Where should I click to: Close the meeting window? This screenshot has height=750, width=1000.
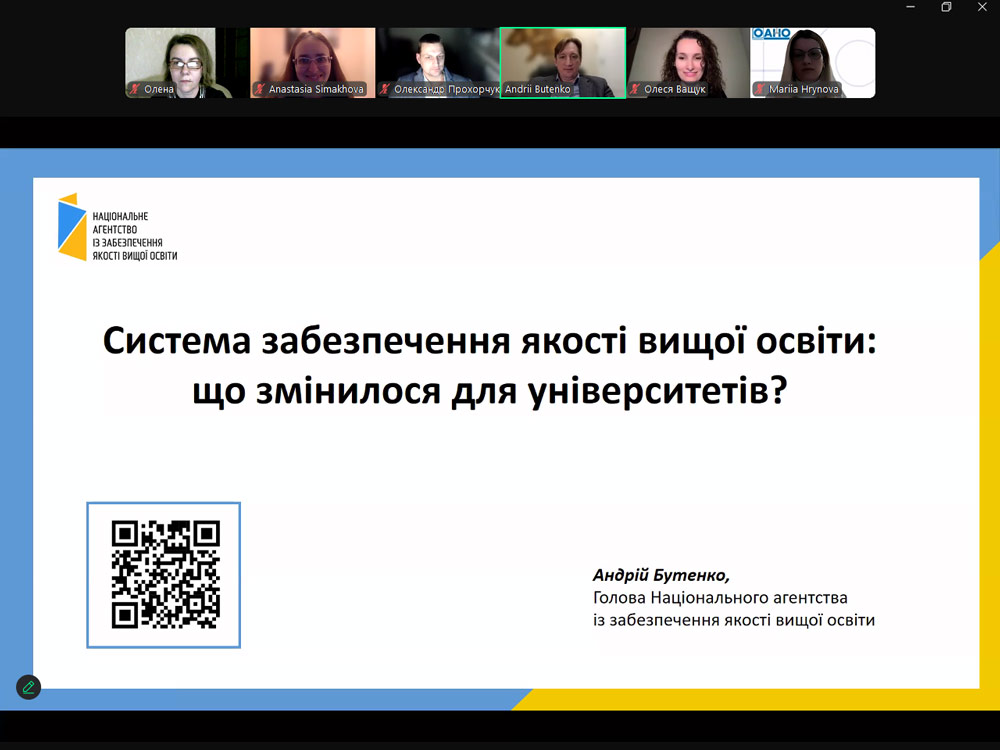pyautogui.click(x=982, y=8)
